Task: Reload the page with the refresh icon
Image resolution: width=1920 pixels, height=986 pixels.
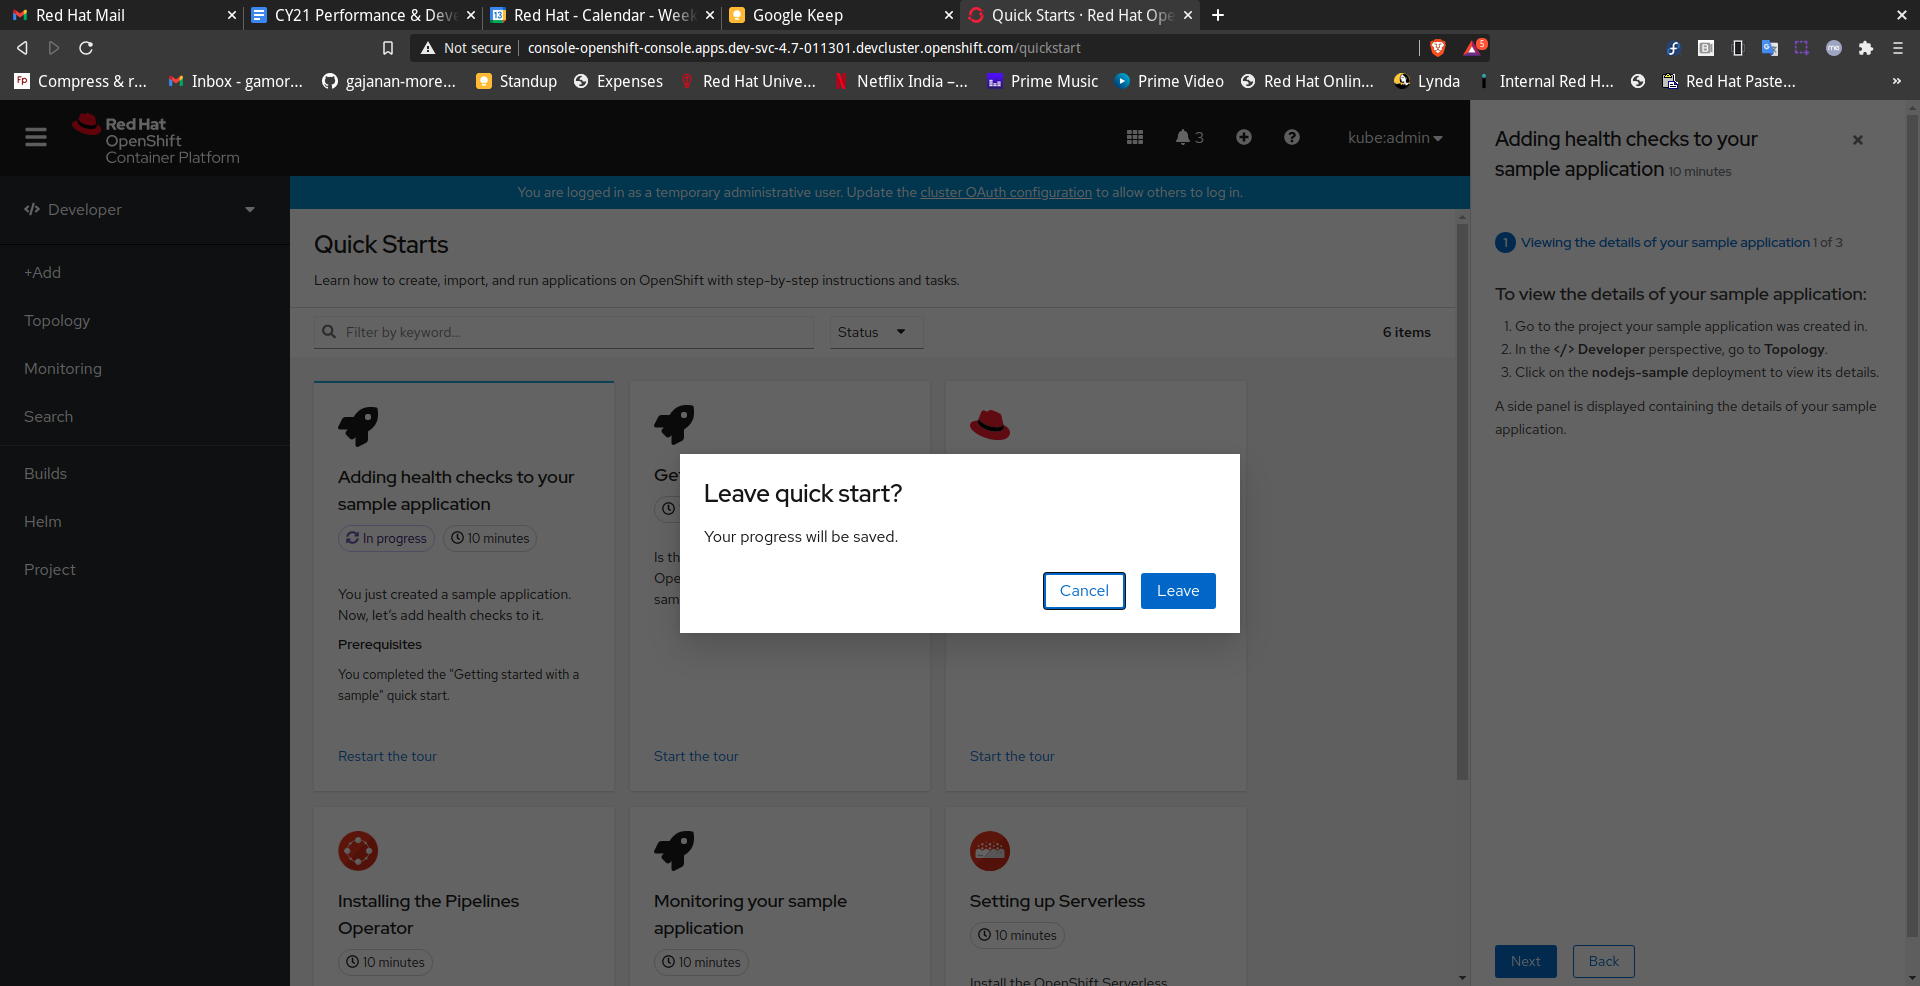Action: coord(86,48)
